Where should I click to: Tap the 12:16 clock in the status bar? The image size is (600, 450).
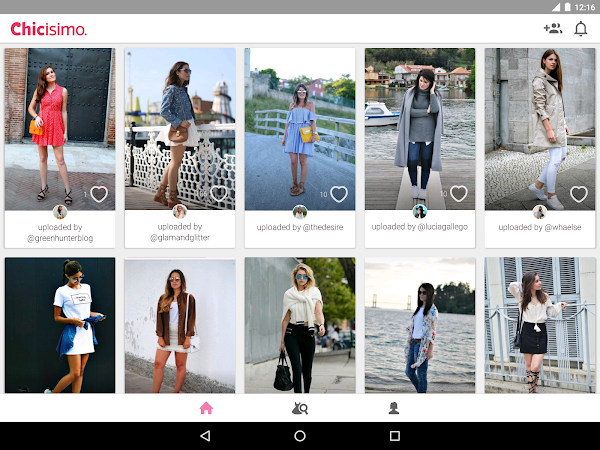tap(585, 7)
